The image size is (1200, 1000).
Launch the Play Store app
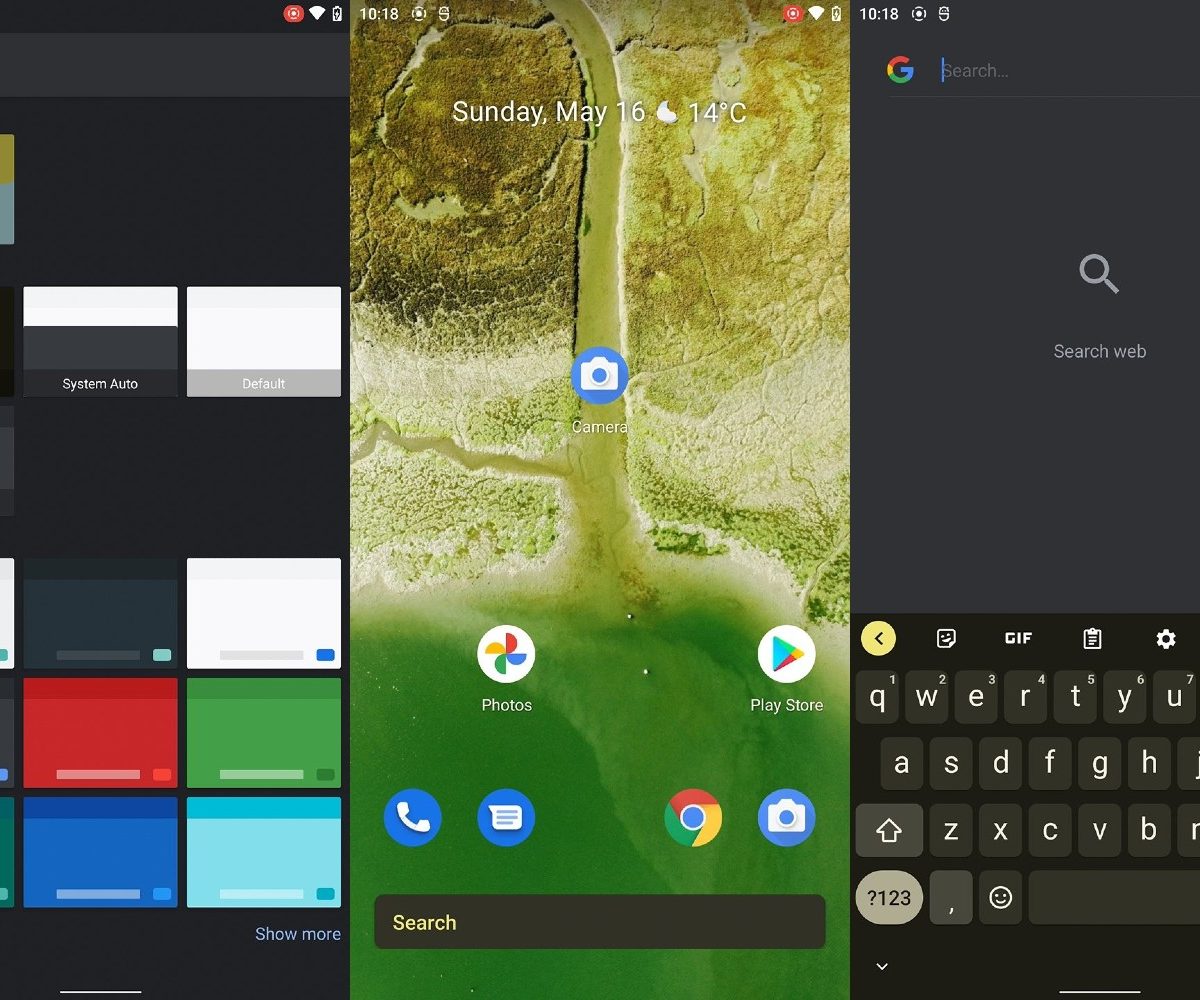coord(786,655)
